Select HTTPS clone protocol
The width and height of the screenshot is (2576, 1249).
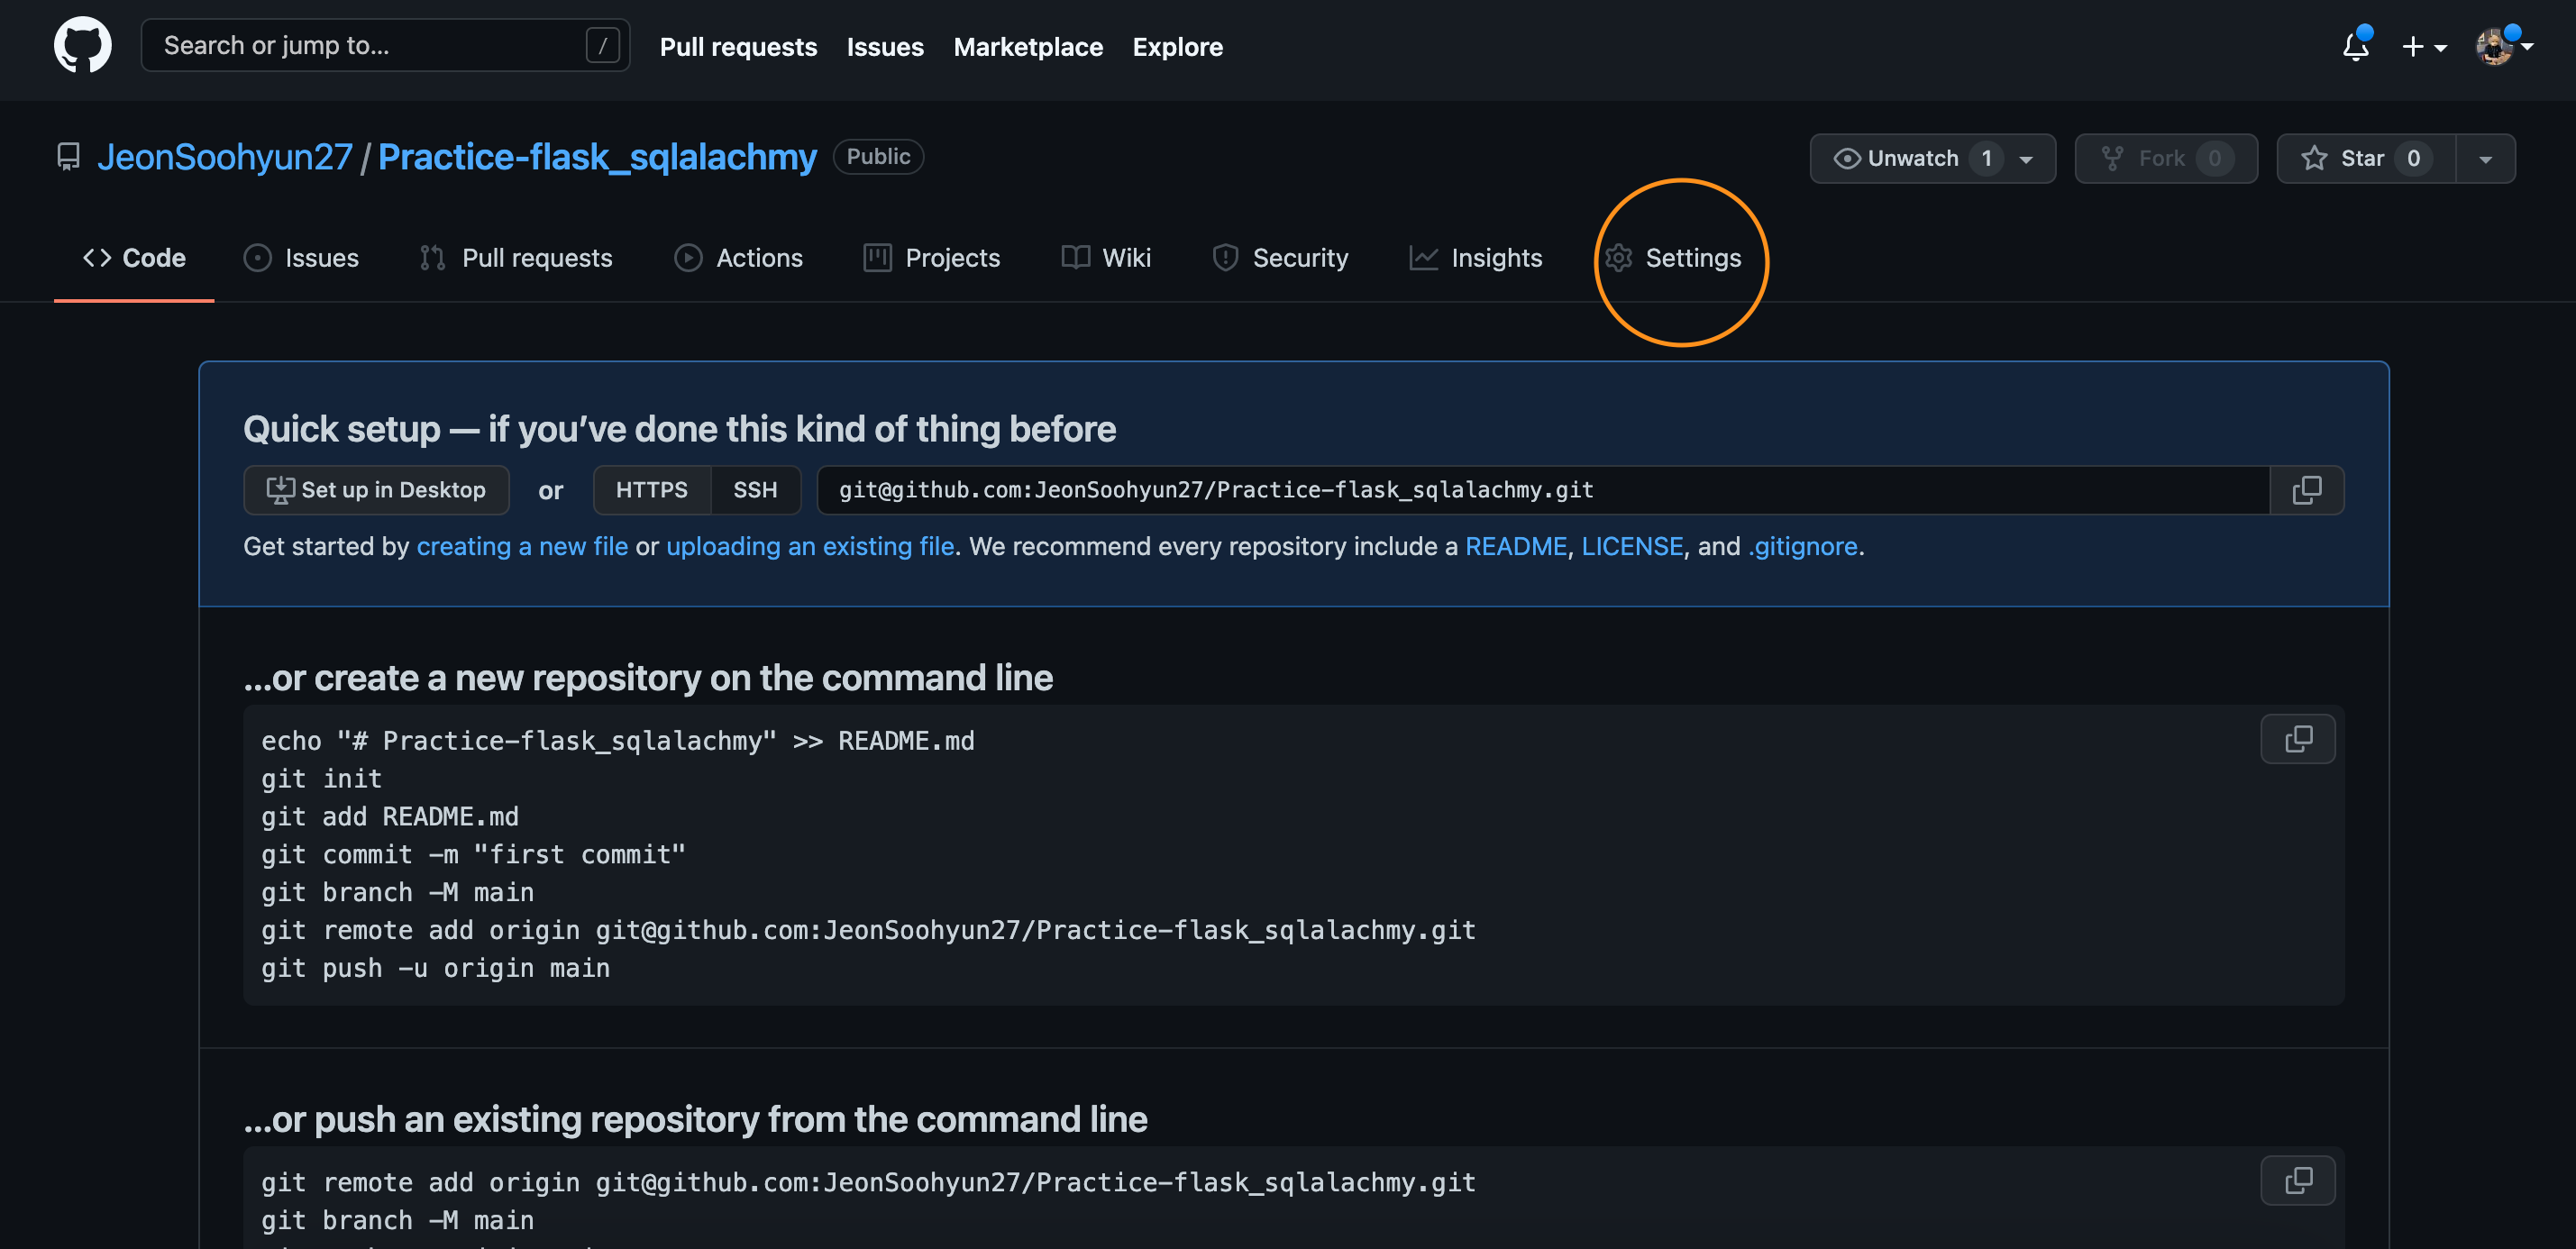tap(651, 490)
